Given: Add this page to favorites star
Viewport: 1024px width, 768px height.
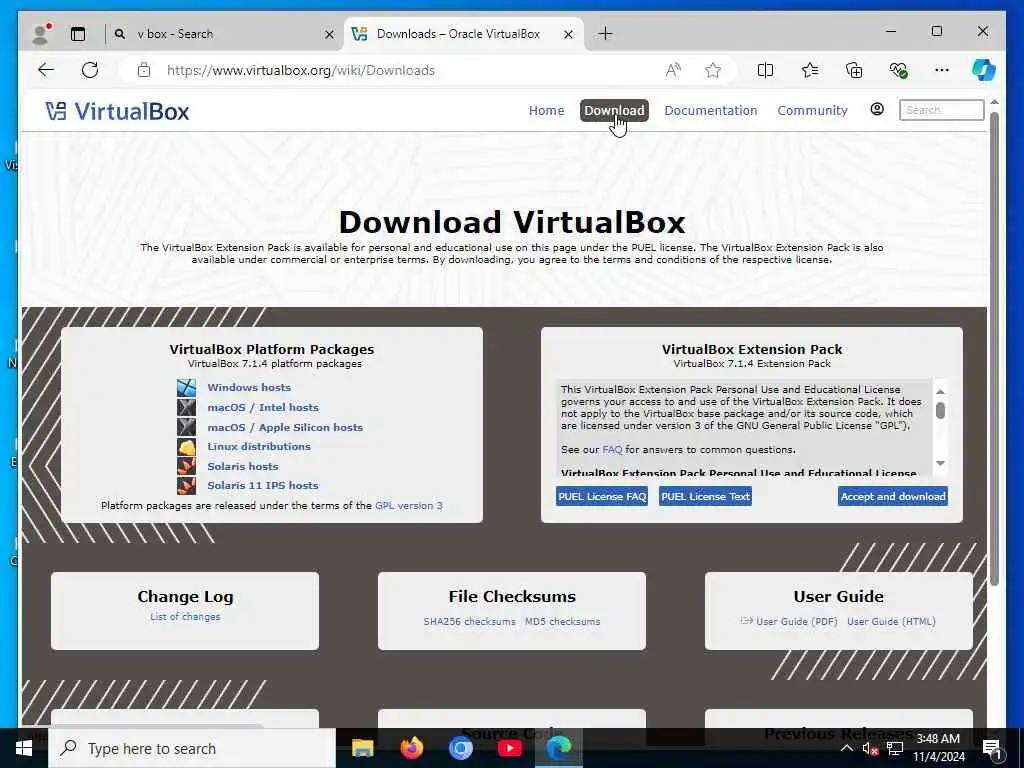Looking at the screenshot, I should click(713, 70).
